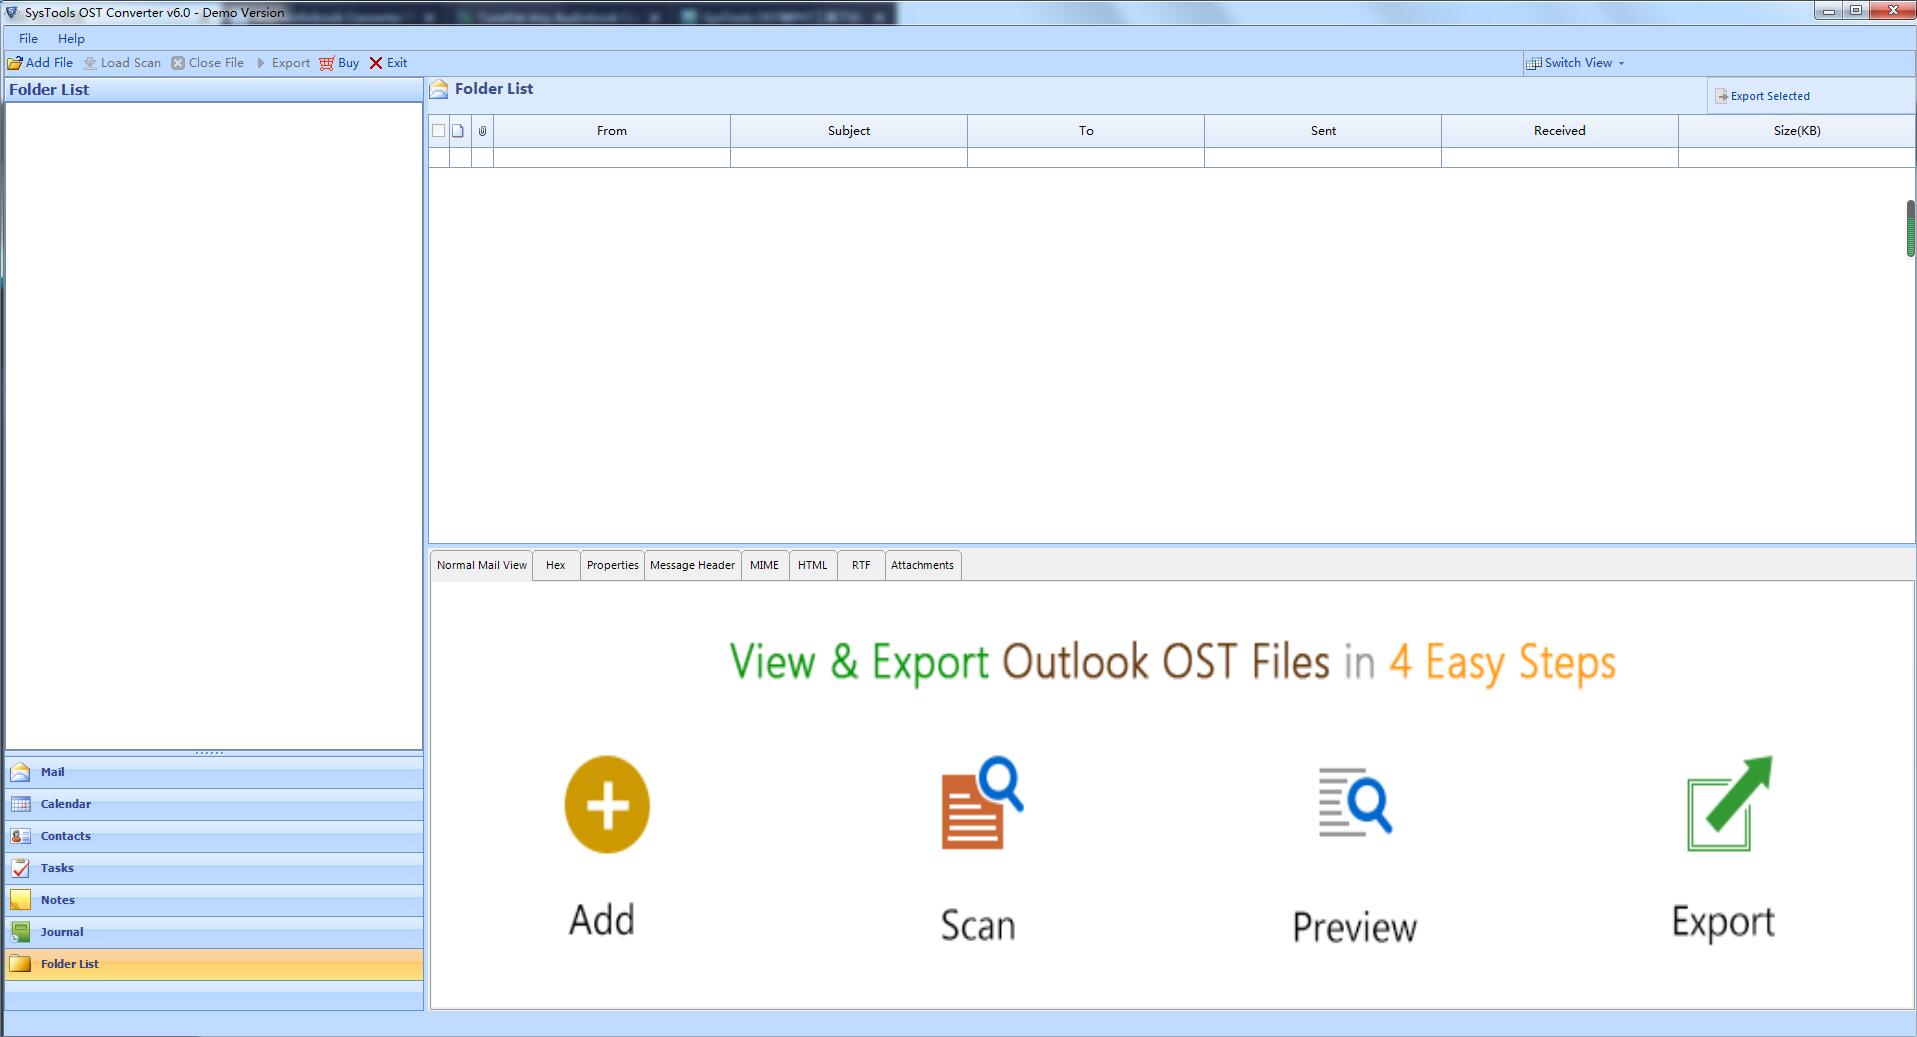Click the Mail envelope icon in sidebar
This screenshot has width=1917, height=1037.
(x=20, y=772)
